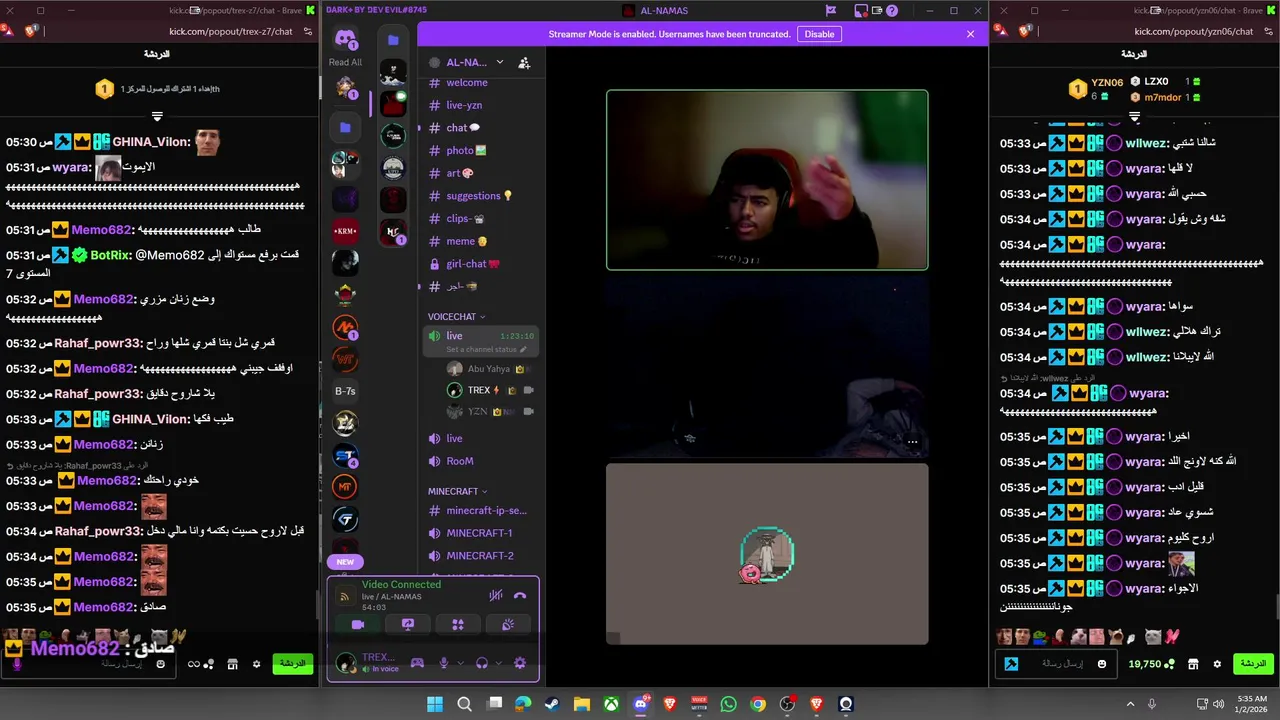Click the 19,750 channel points balance

tap(1152, 664)
